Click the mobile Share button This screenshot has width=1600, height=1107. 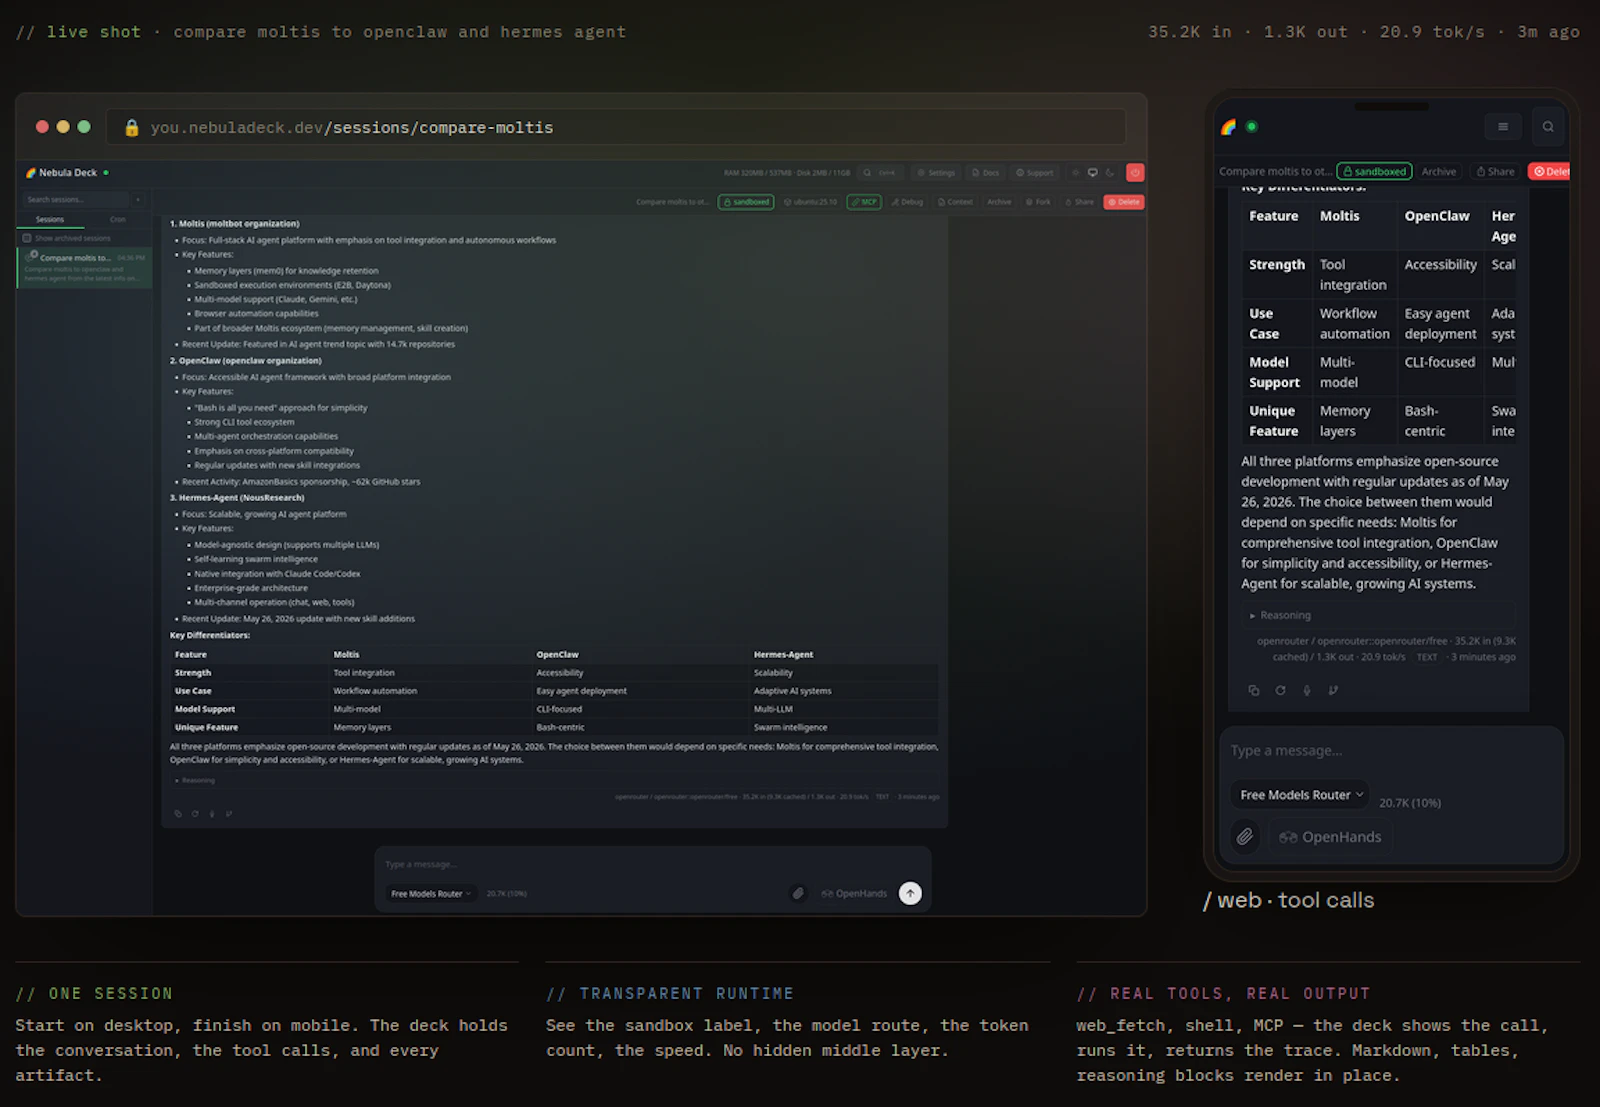(x=1496, y=172)
